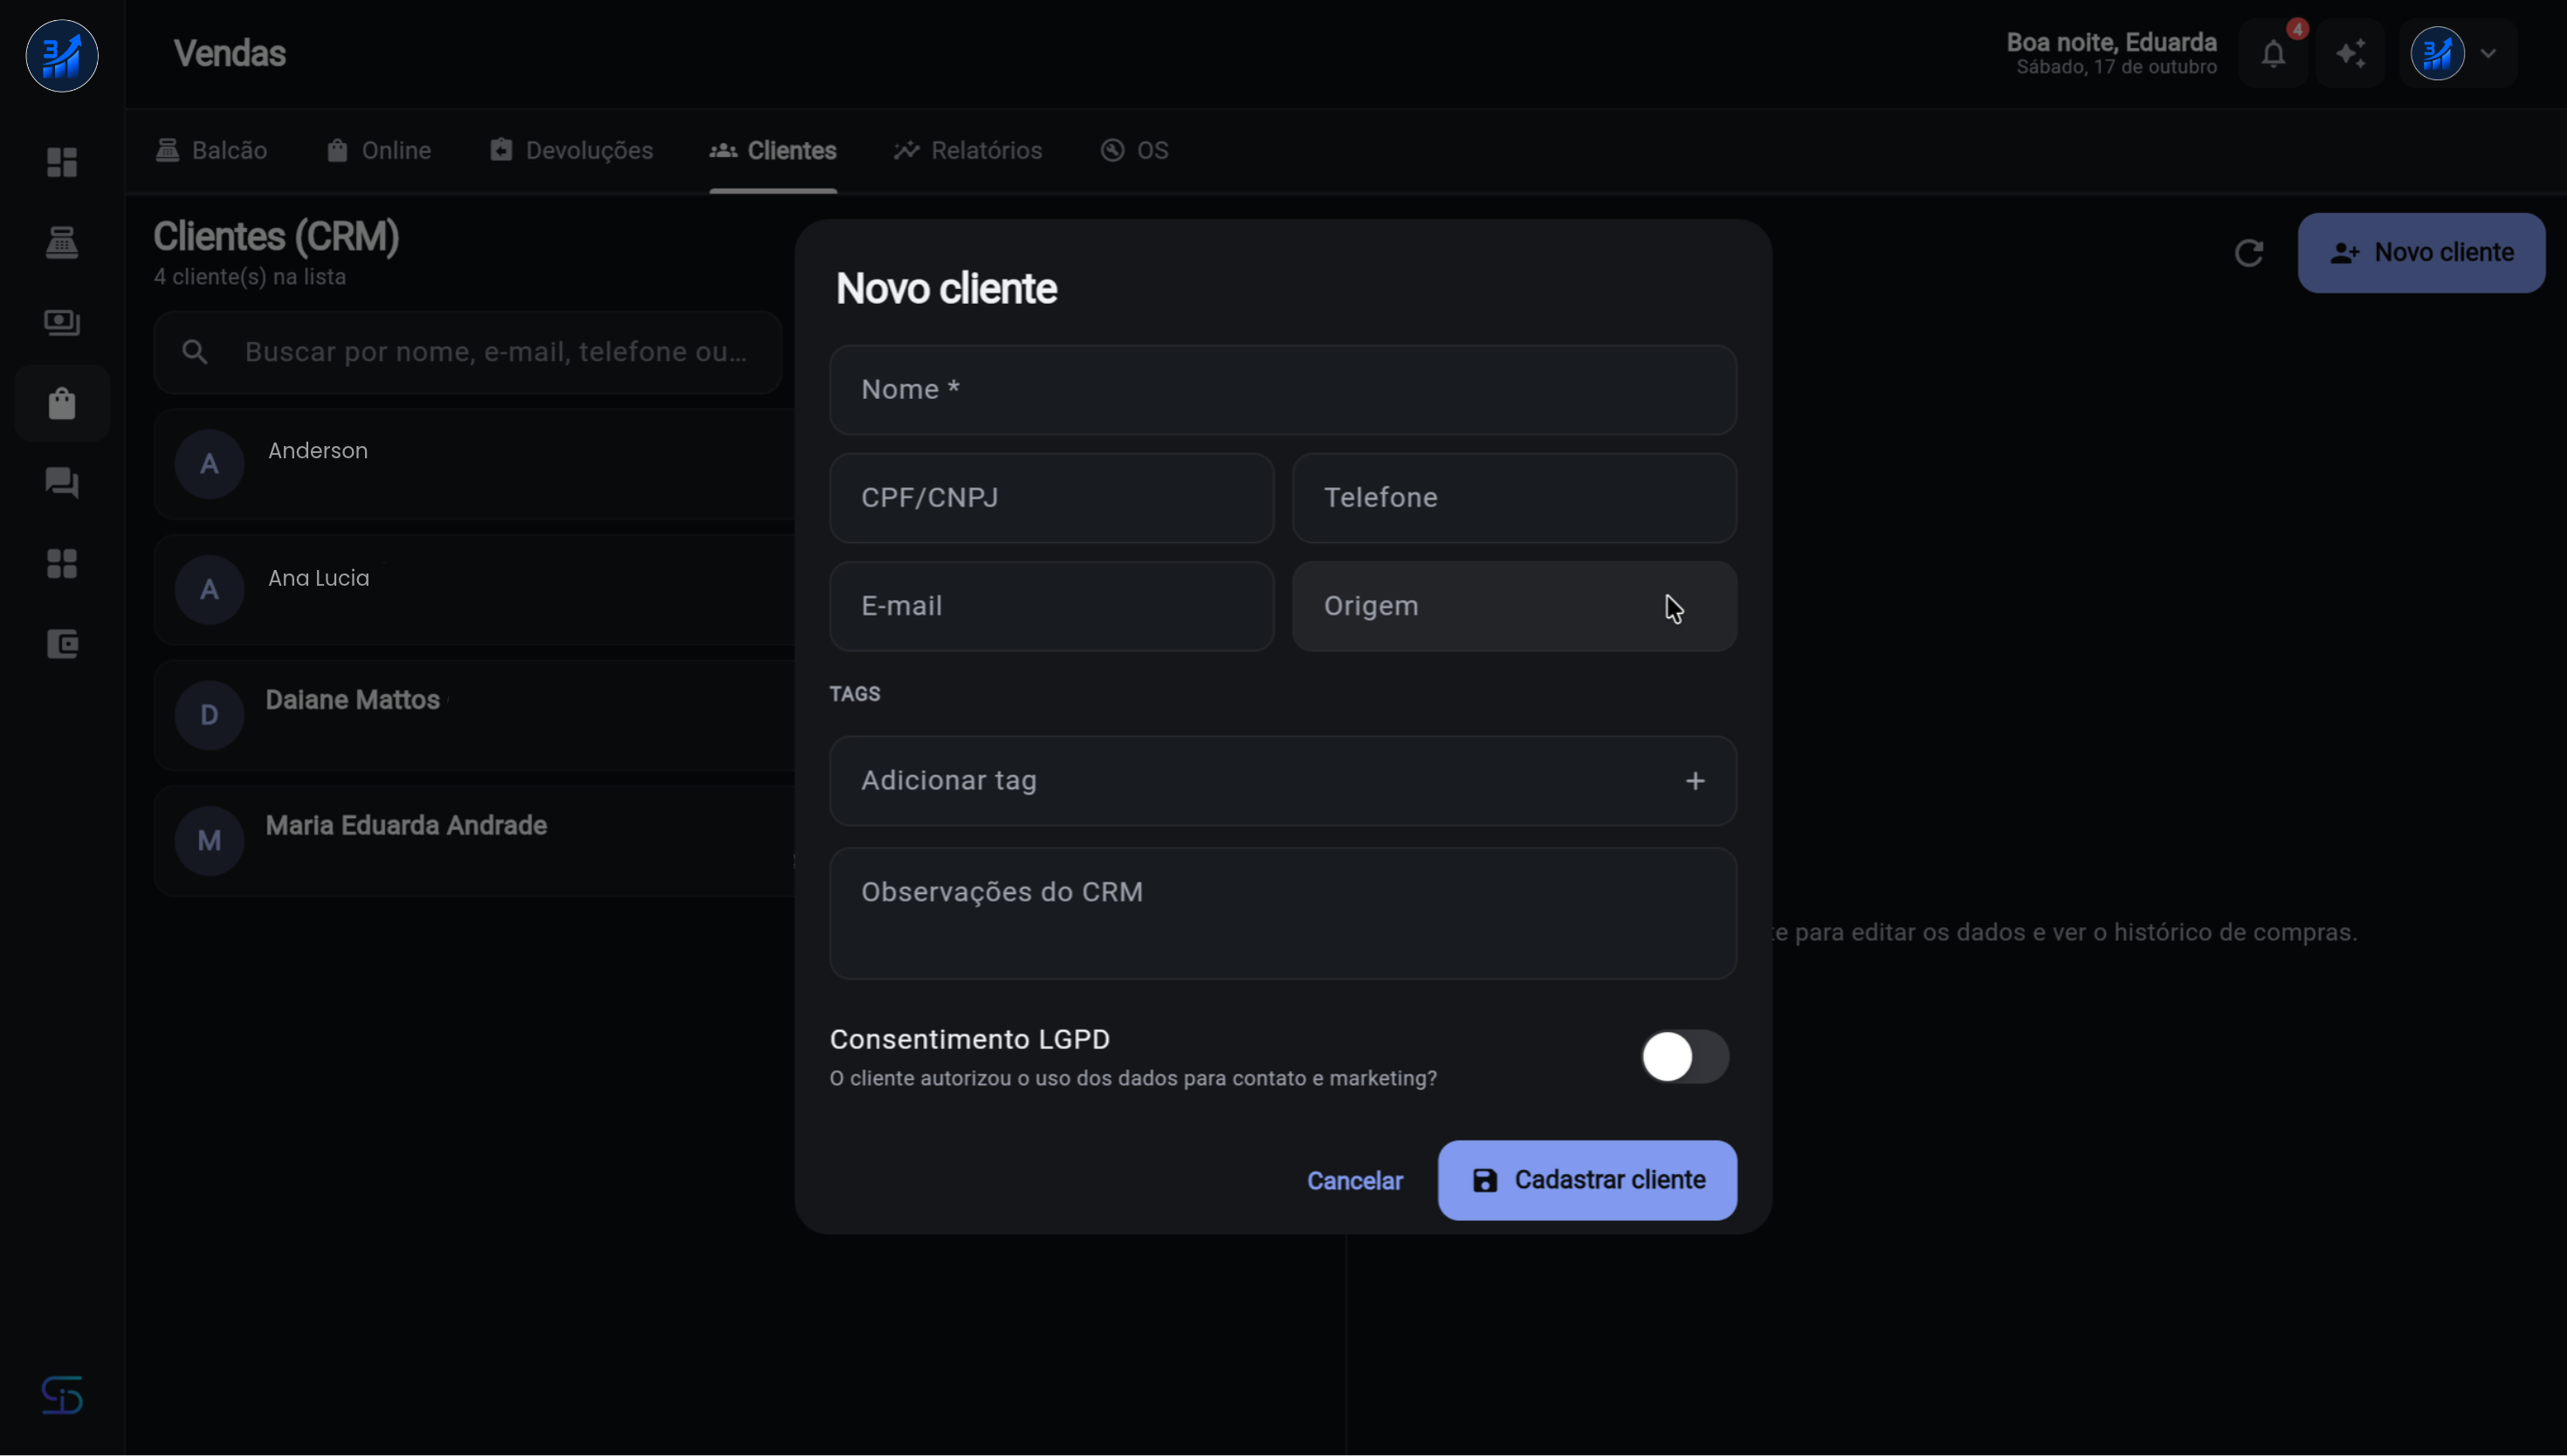Select client Ana Lucia

pos(475,590)
